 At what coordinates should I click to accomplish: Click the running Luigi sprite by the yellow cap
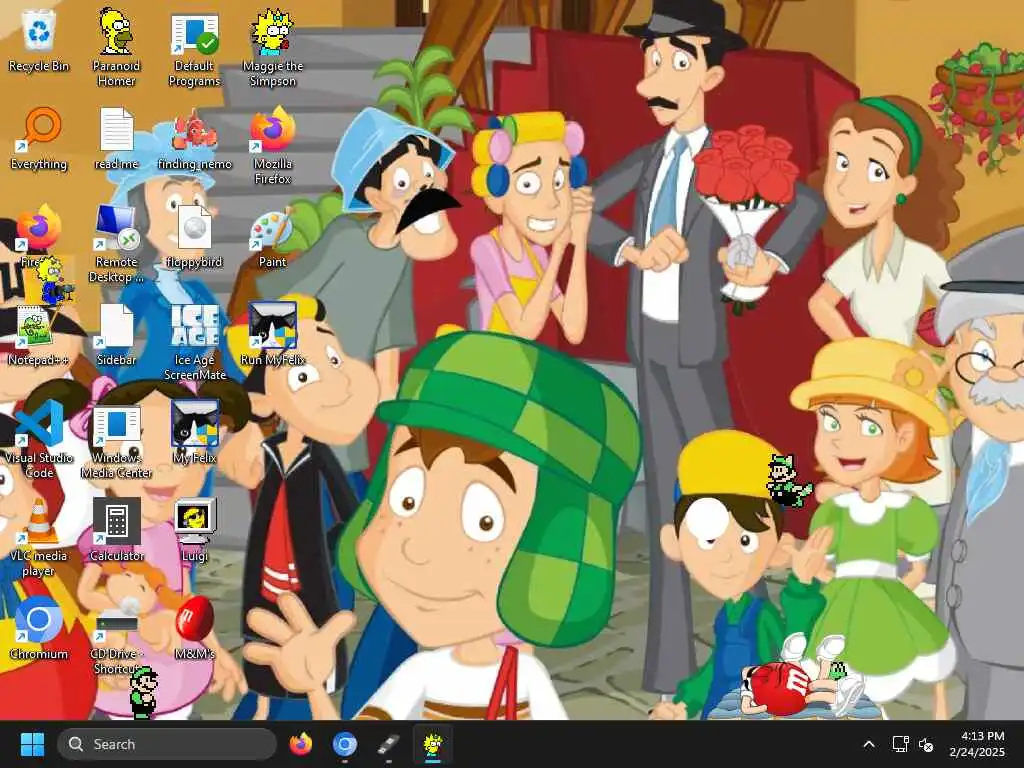coord(788,481)
